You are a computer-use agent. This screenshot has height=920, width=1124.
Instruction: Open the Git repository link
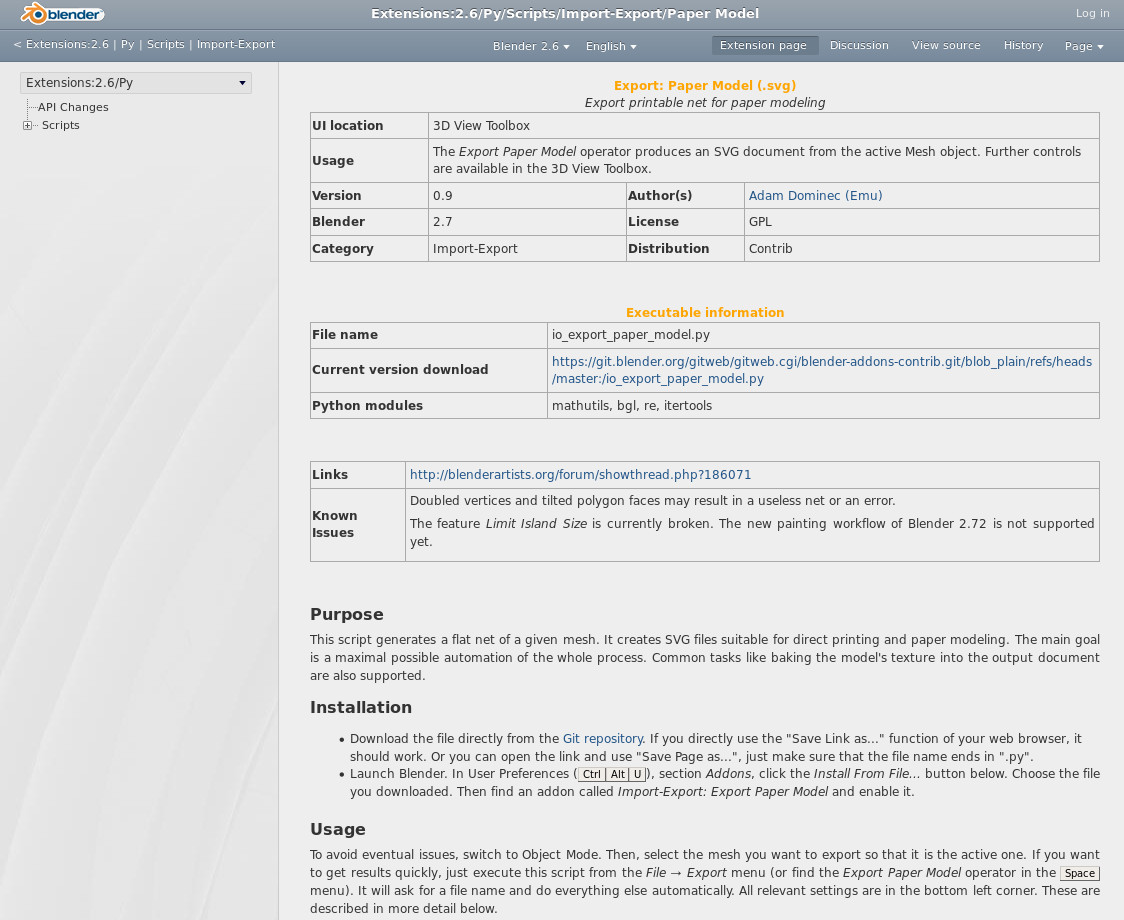[x=602, y=739]
